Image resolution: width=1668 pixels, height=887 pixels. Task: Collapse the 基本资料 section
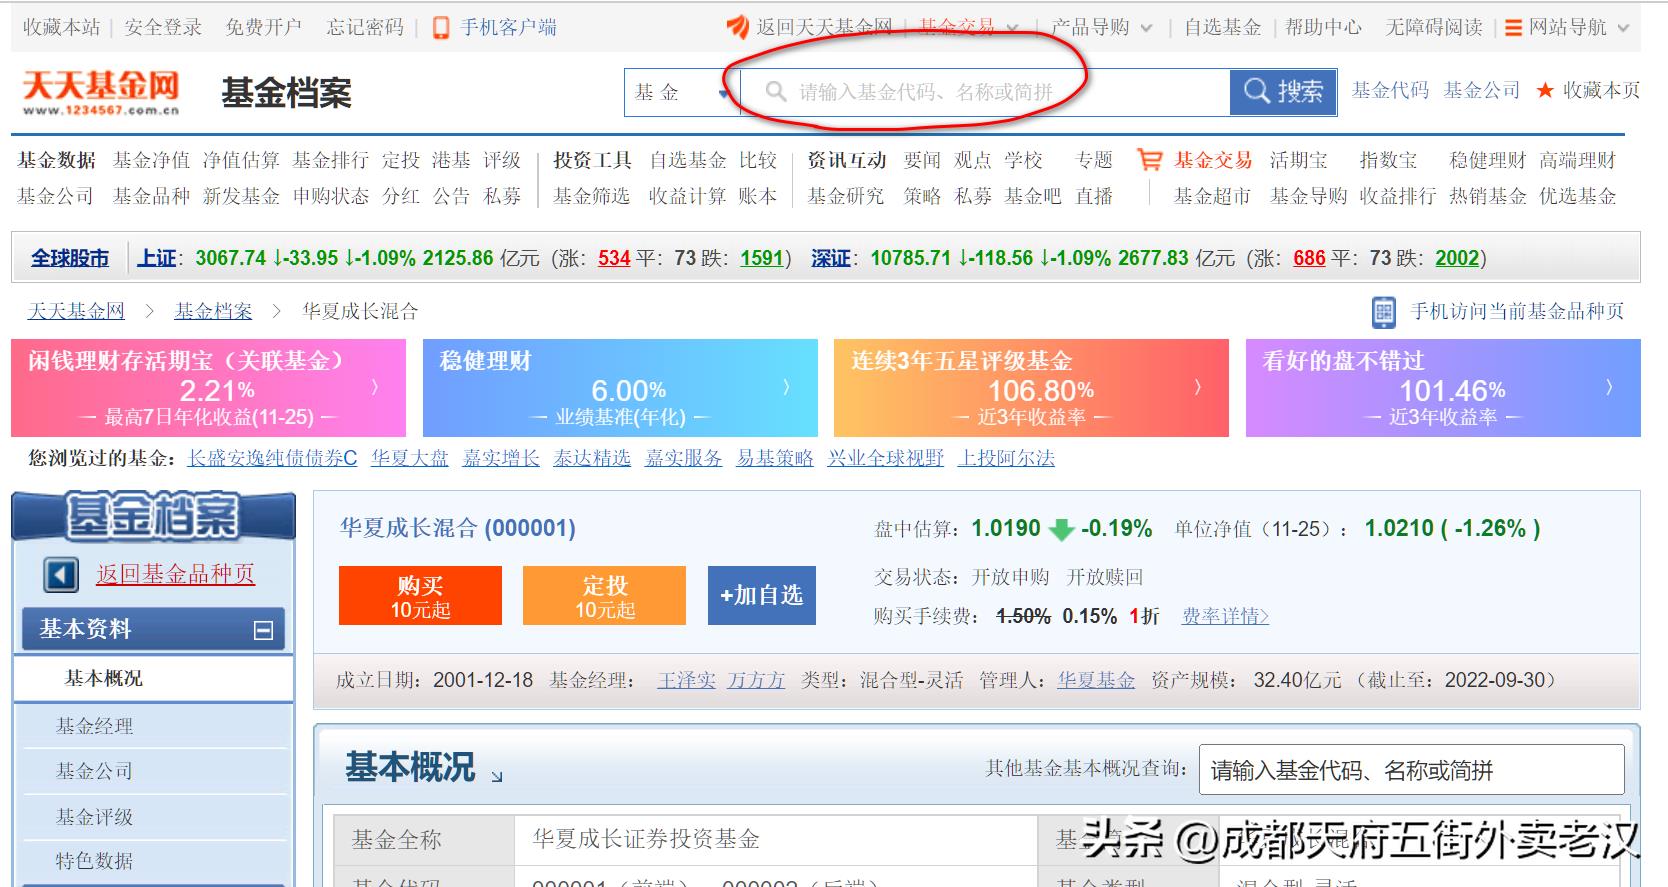tap(263, 630)
